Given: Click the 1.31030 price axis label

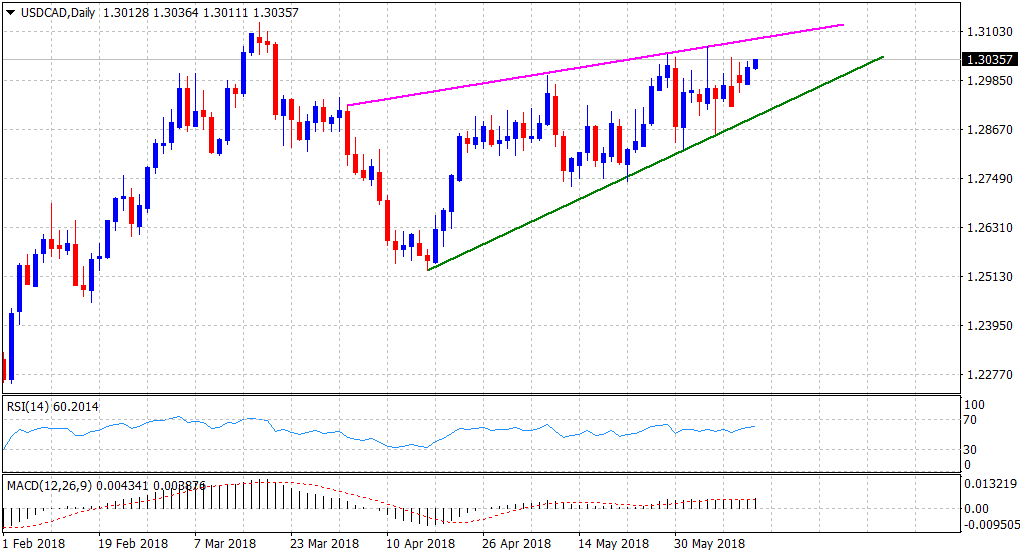Looking at the screenshot, I should pos(985,33).
